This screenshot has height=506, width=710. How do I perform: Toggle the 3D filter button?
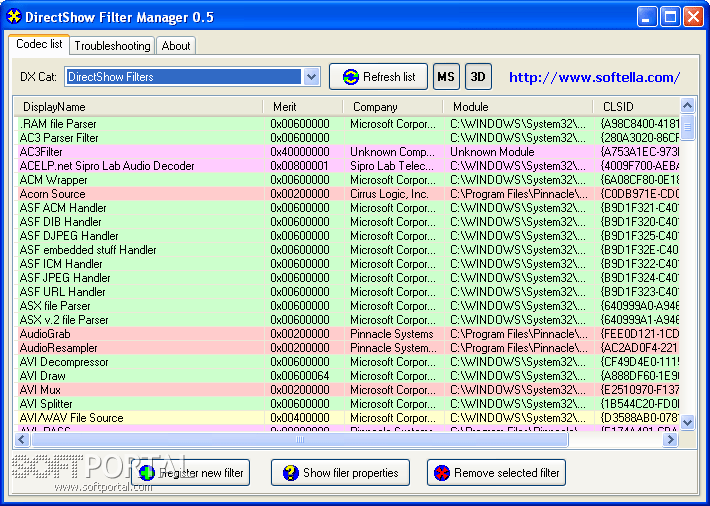click(478, 77)
